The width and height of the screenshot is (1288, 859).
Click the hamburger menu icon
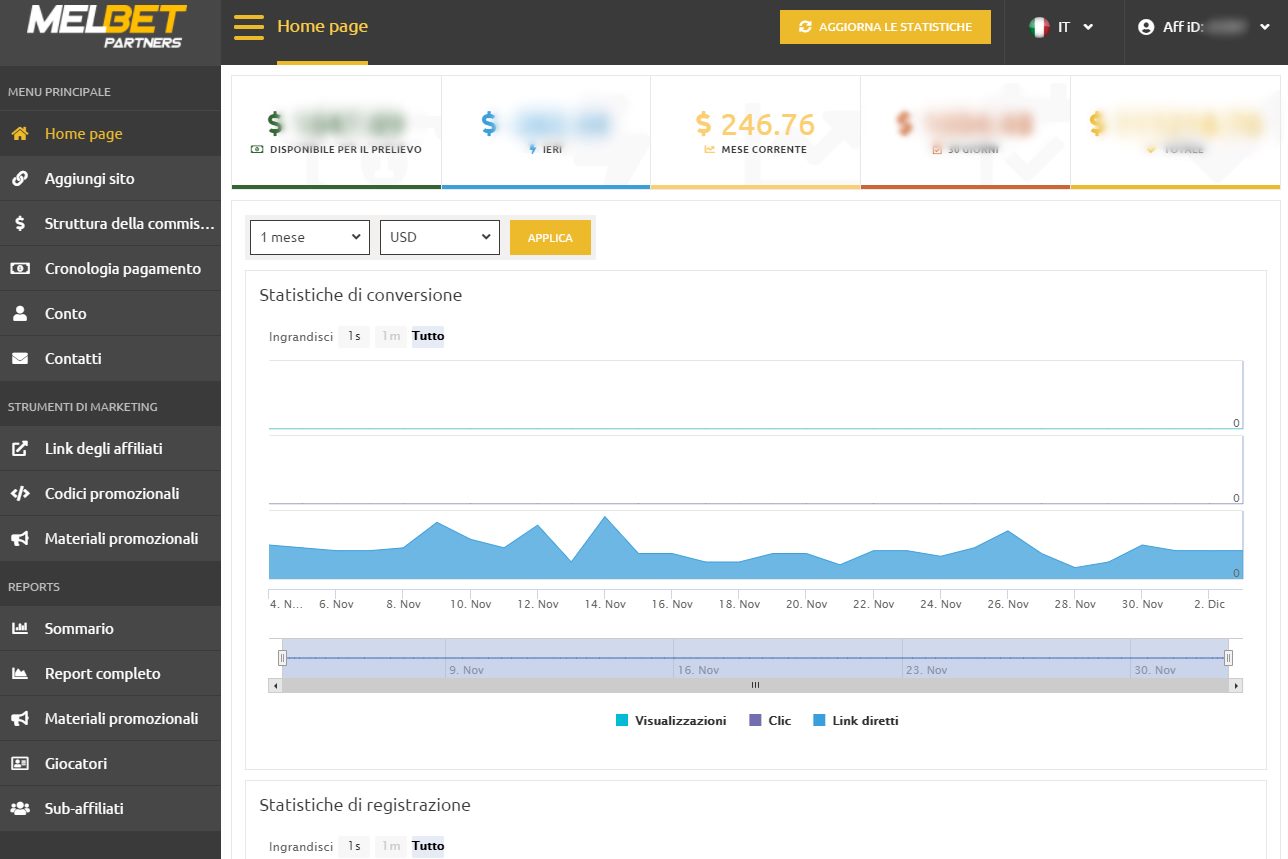click(x=248, y=27)
